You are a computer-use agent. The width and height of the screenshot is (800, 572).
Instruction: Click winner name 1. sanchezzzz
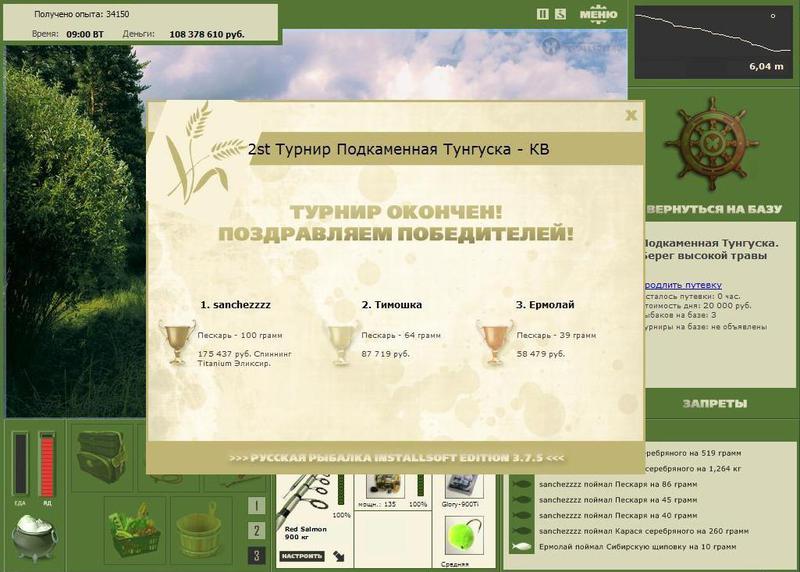click(x=235, y=305)
